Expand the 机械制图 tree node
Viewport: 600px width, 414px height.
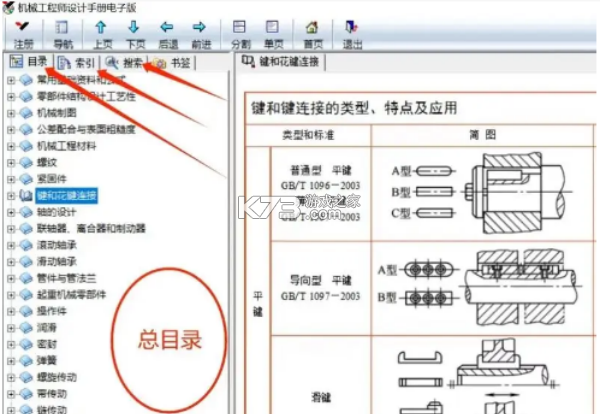click(x=11, y=113)
